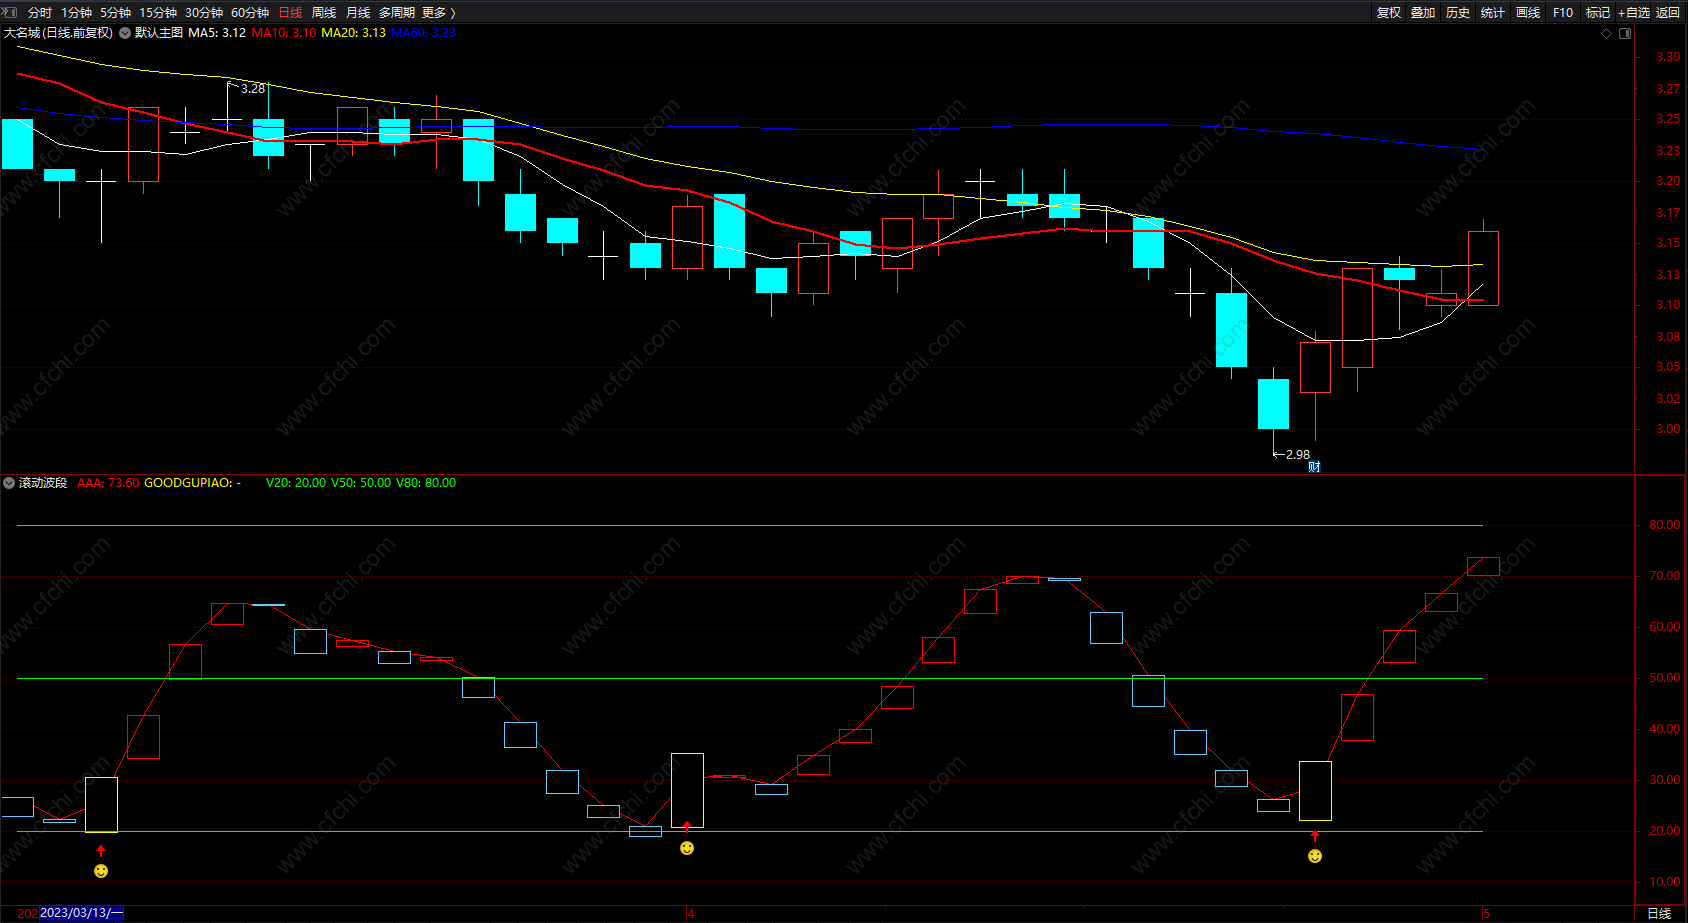Click the 返回 back button
The width and height of the screenshot is (1688, 923).
click(x=1668, y=13)
